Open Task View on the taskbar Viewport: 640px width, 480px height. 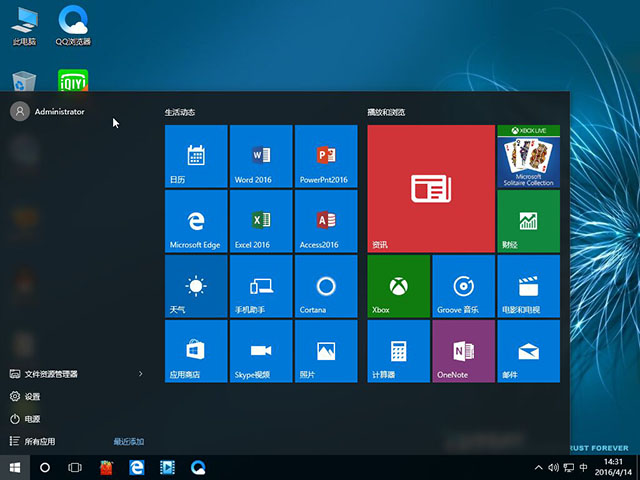(x=74, y=467)
